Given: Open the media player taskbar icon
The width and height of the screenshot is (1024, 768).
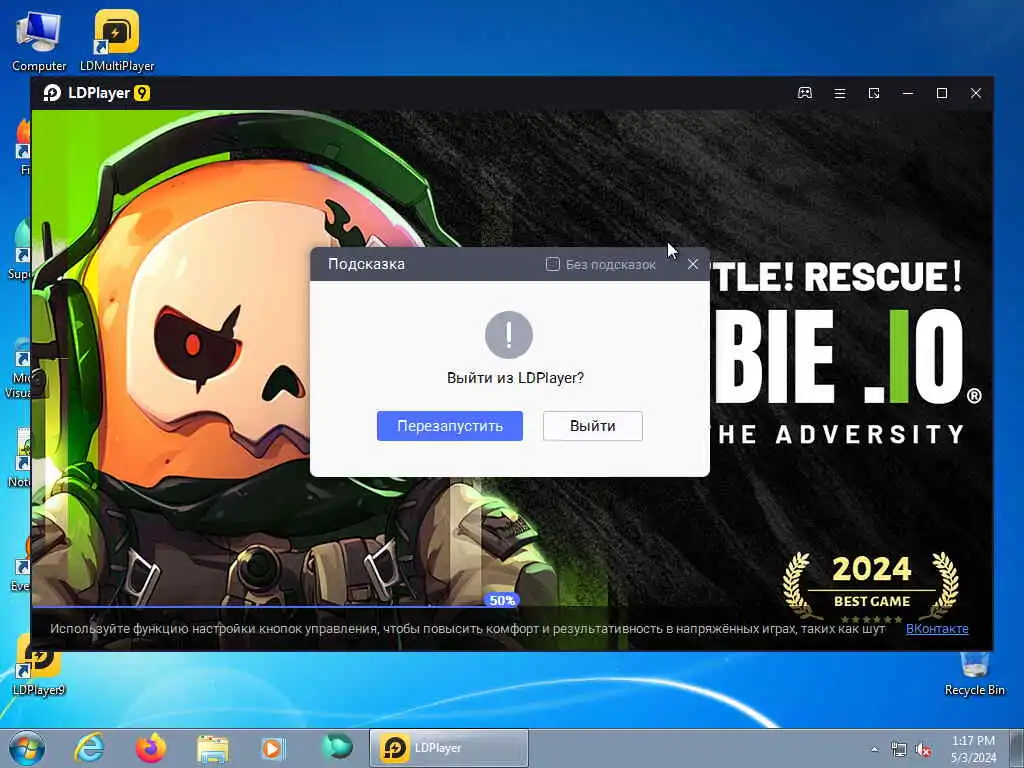Looking at the screenshot, I should pyautogui.click(x=272, y=748).
